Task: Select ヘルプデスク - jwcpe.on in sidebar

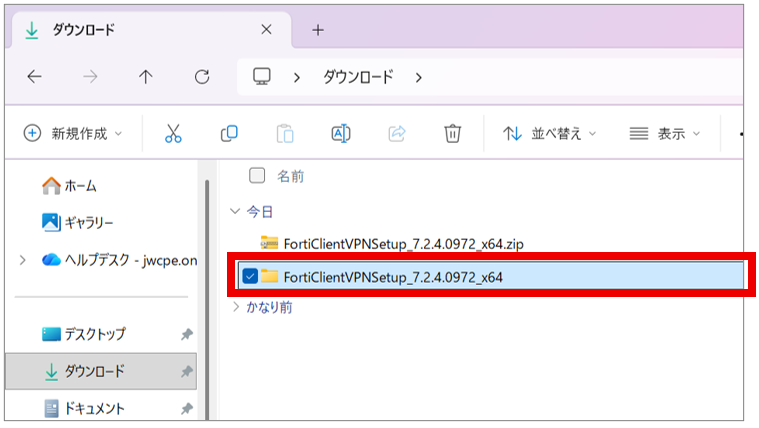Action: point(119,260)
